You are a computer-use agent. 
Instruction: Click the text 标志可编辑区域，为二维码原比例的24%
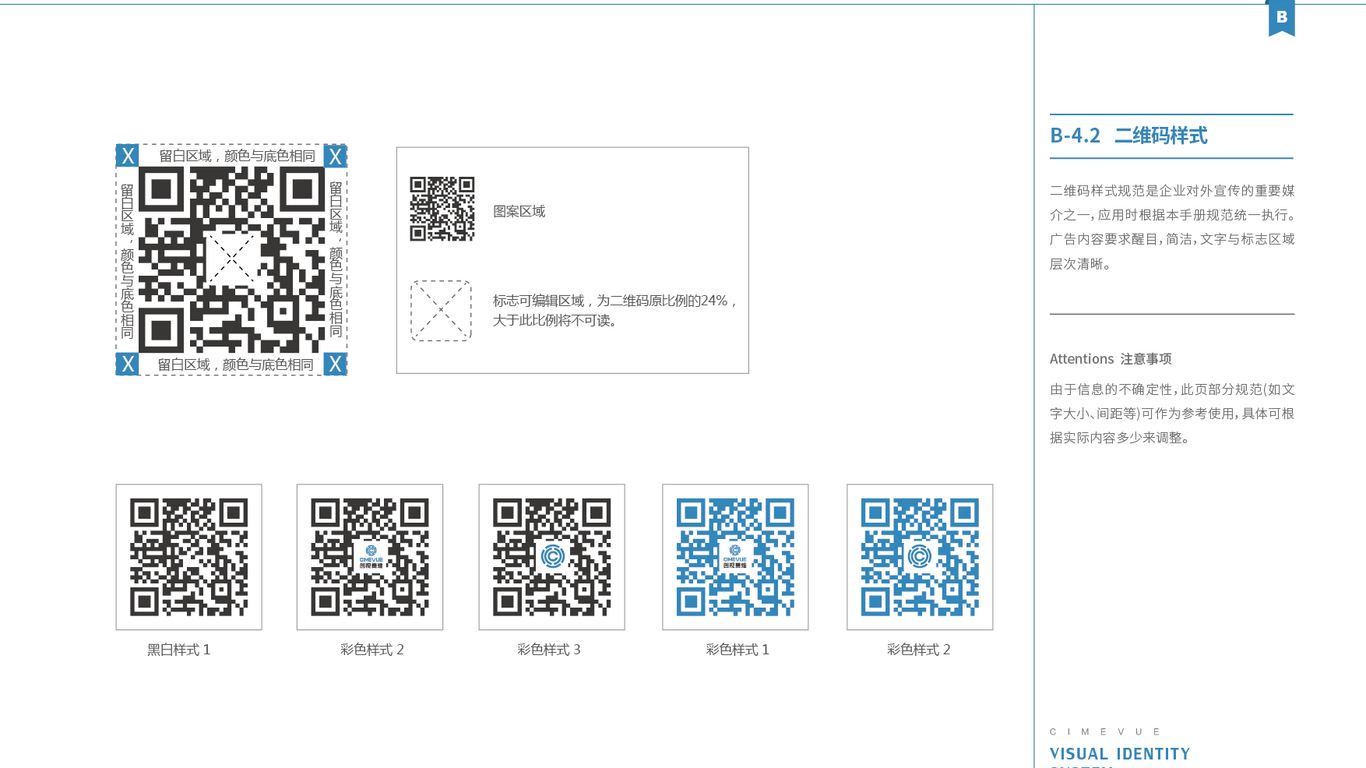point(614,301)
